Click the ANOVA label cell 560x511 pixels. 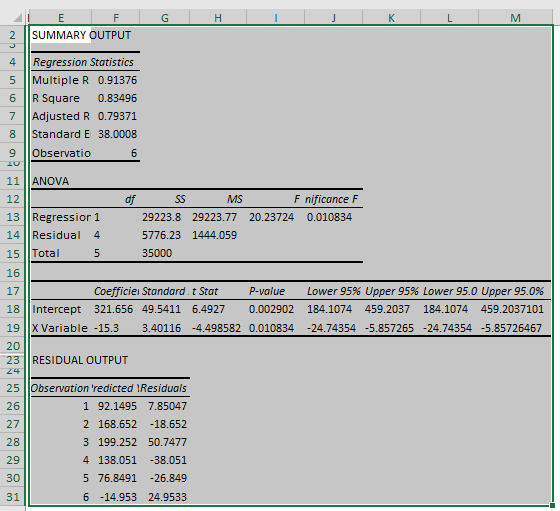coord(50,181)
